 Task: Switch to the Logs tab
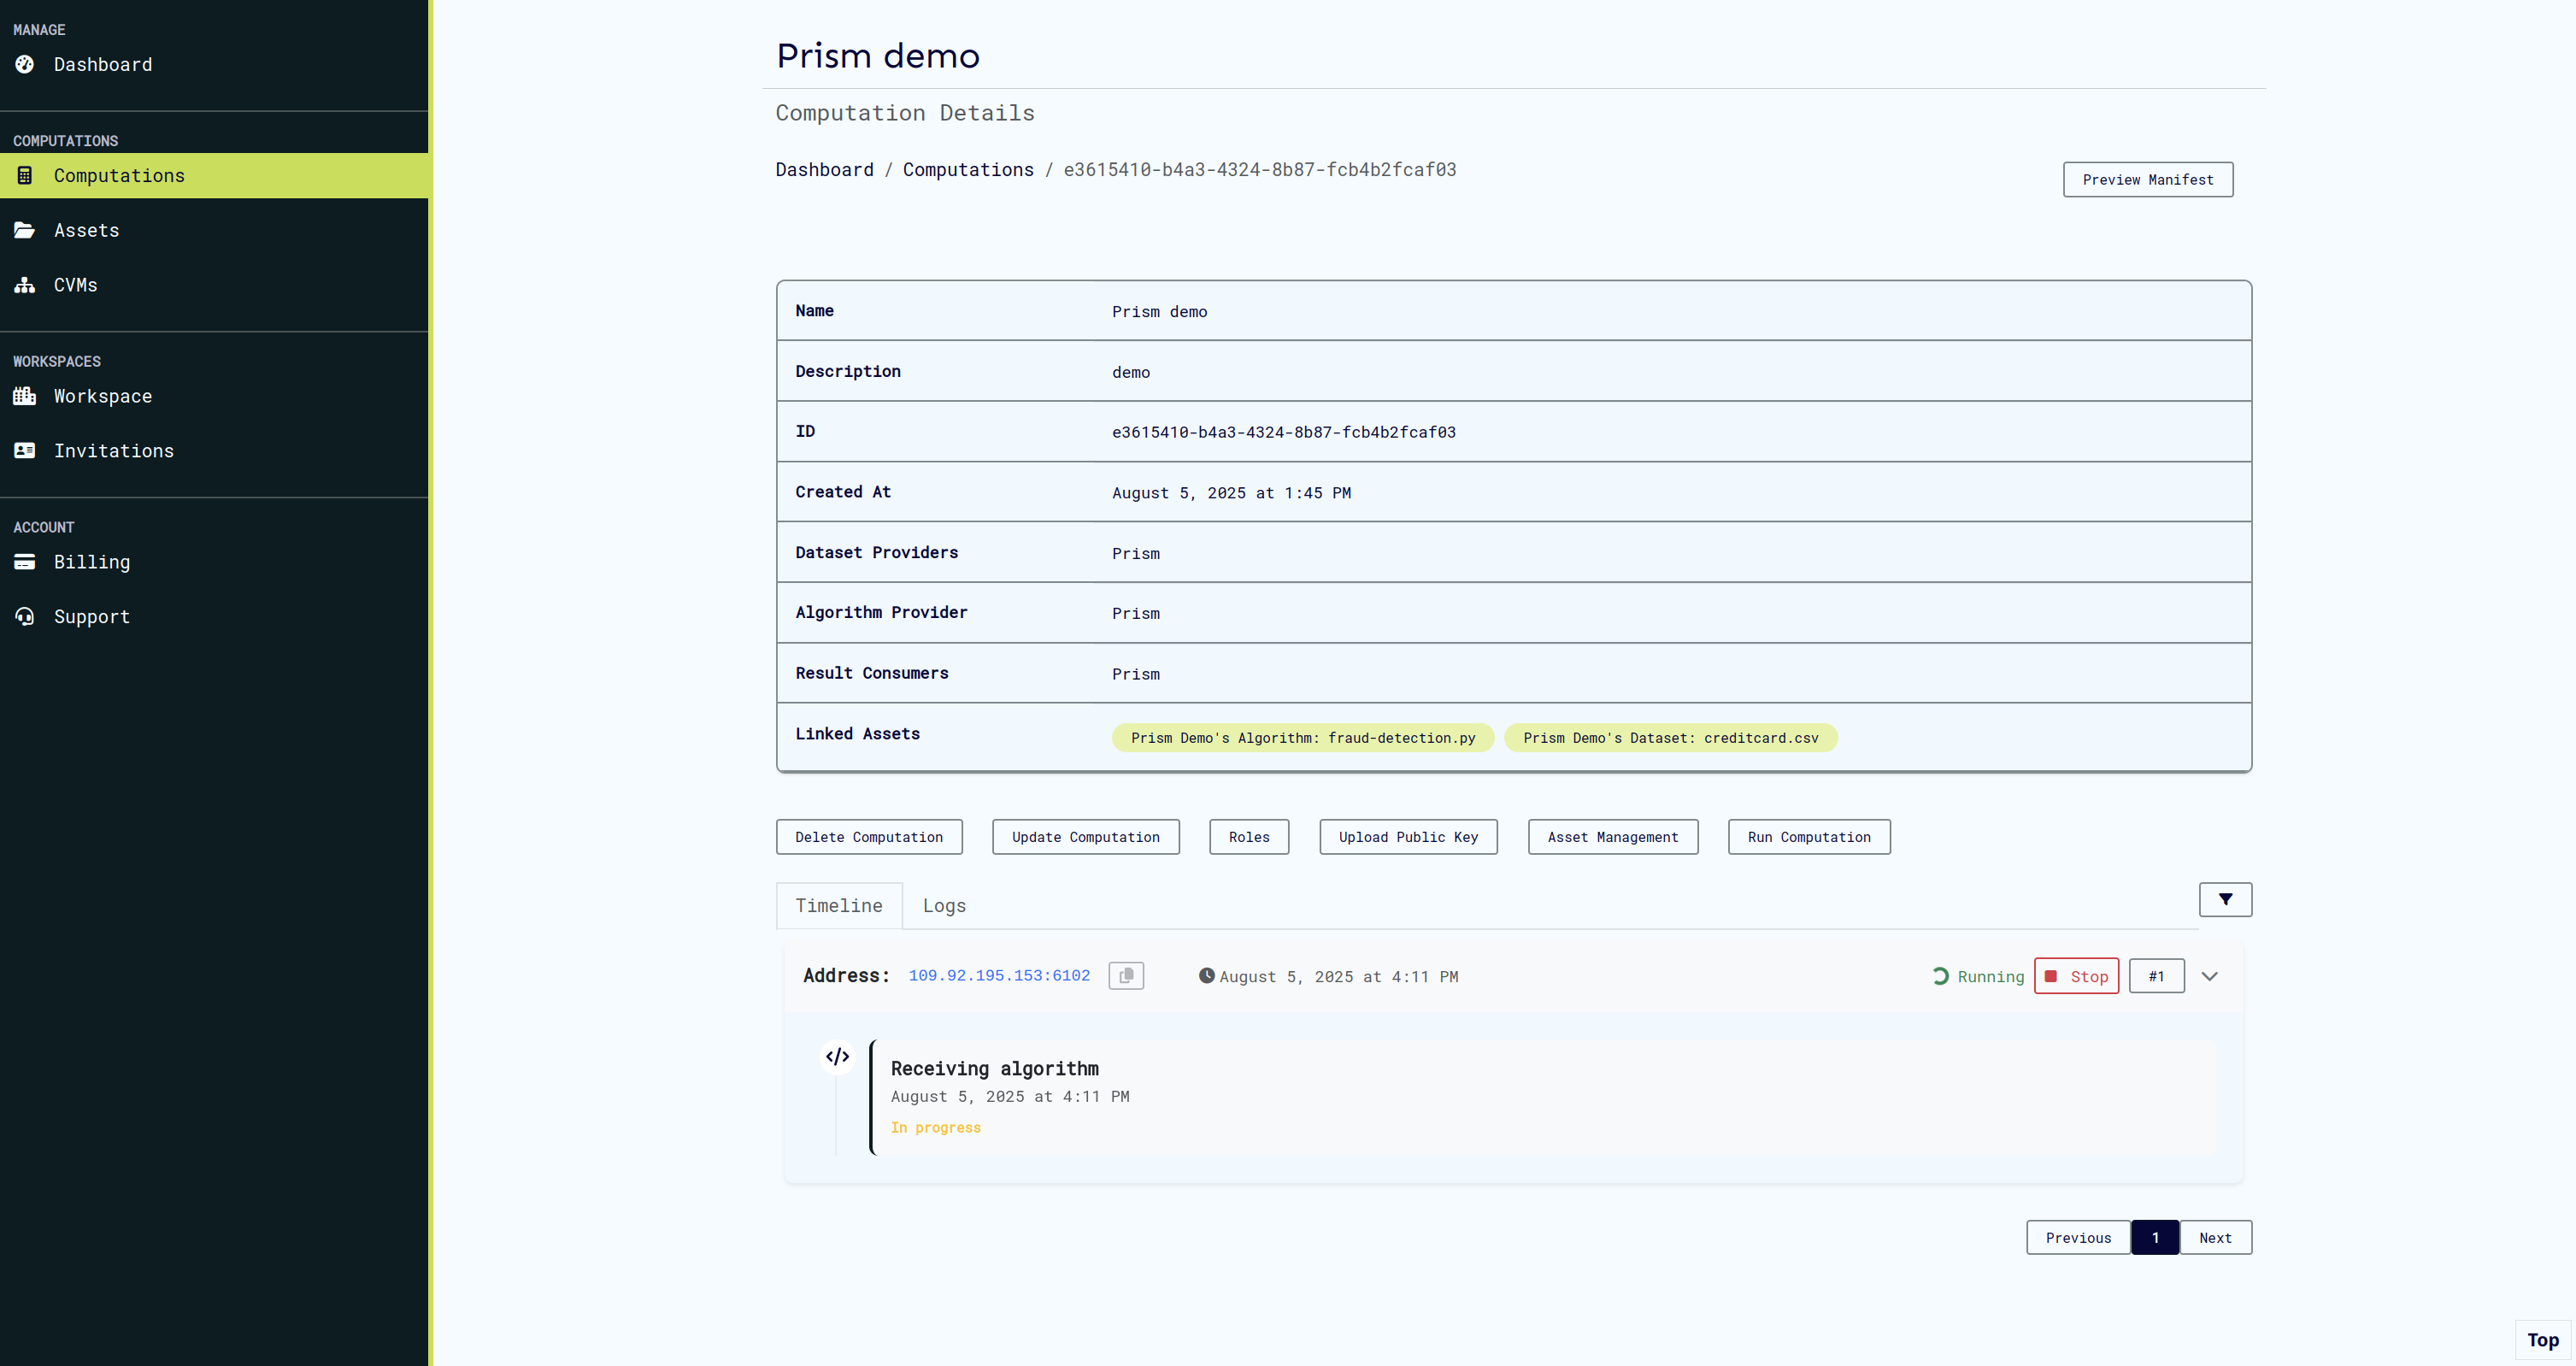944,905
